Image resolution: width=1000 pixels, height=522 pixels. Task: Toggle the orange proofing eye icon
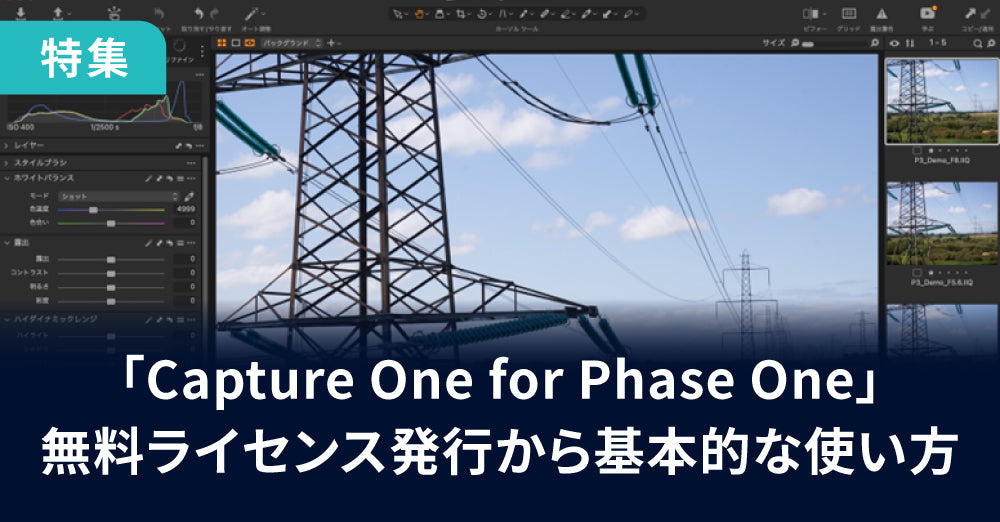click(250, 43)
